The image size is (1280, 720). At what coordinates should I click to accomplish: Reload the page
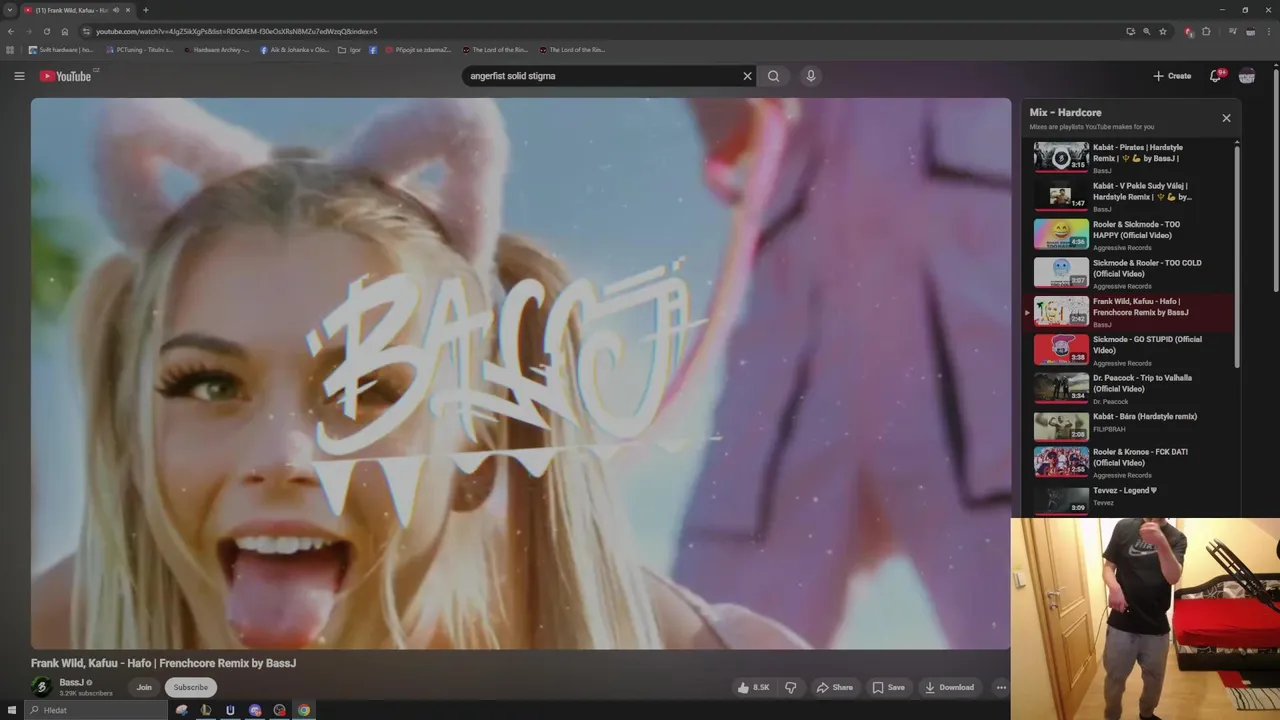(x=46, y=31)
